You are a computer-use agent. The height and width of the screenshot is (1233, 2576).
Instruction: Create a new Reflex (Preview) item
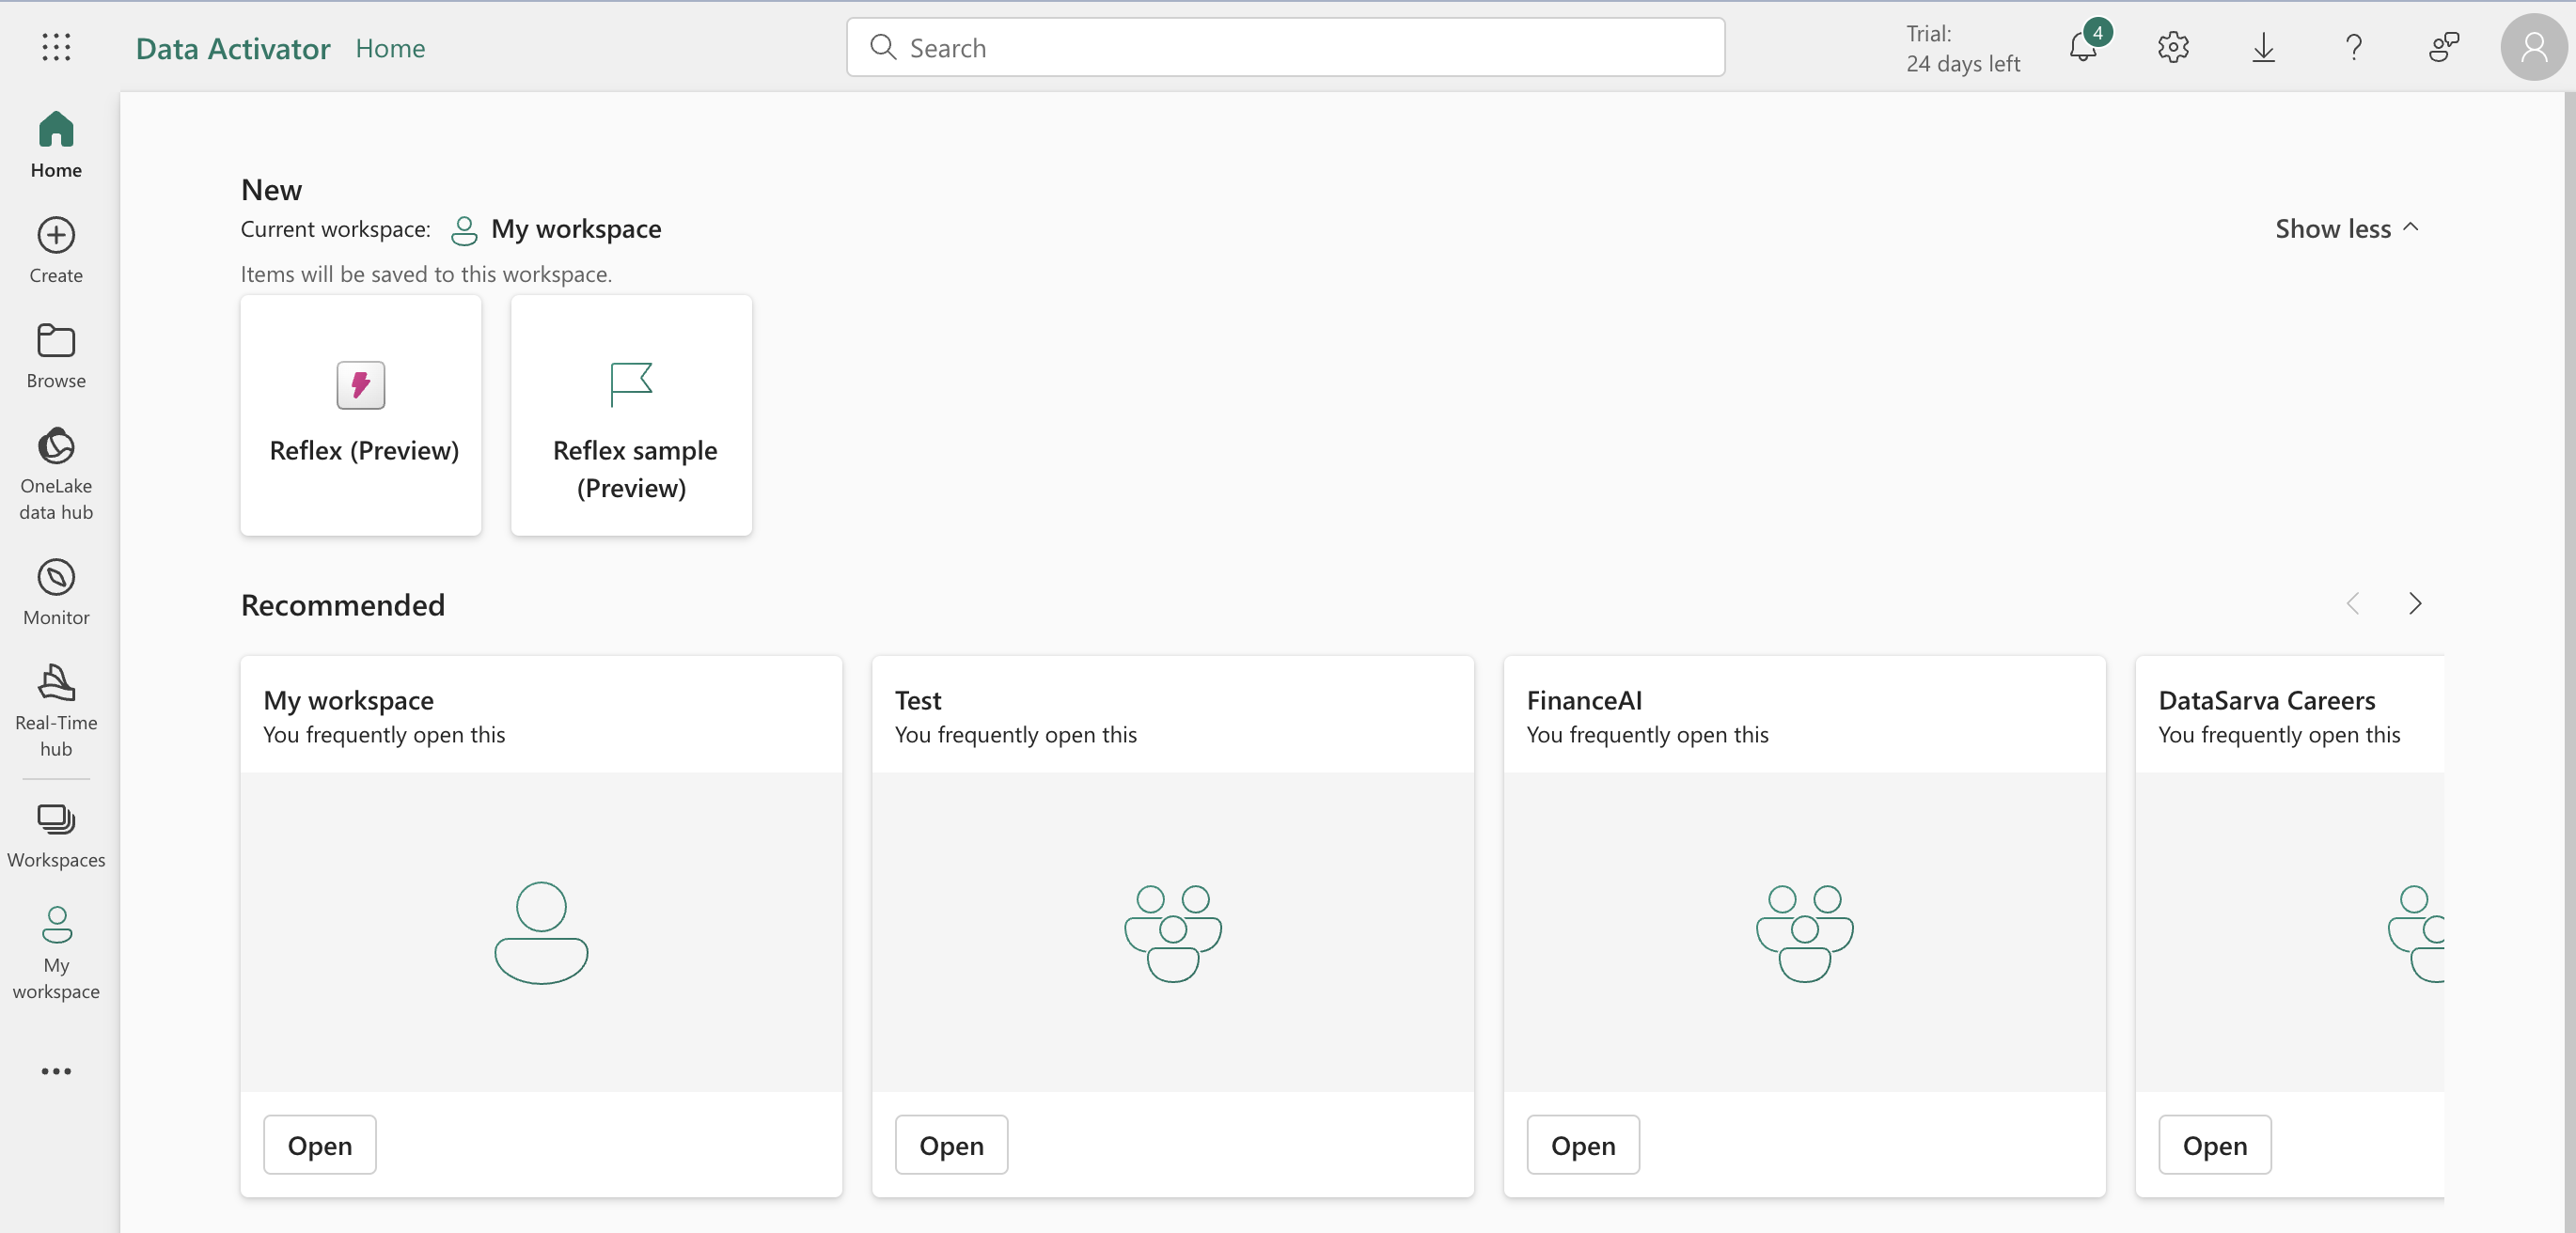tap(361, 415)
